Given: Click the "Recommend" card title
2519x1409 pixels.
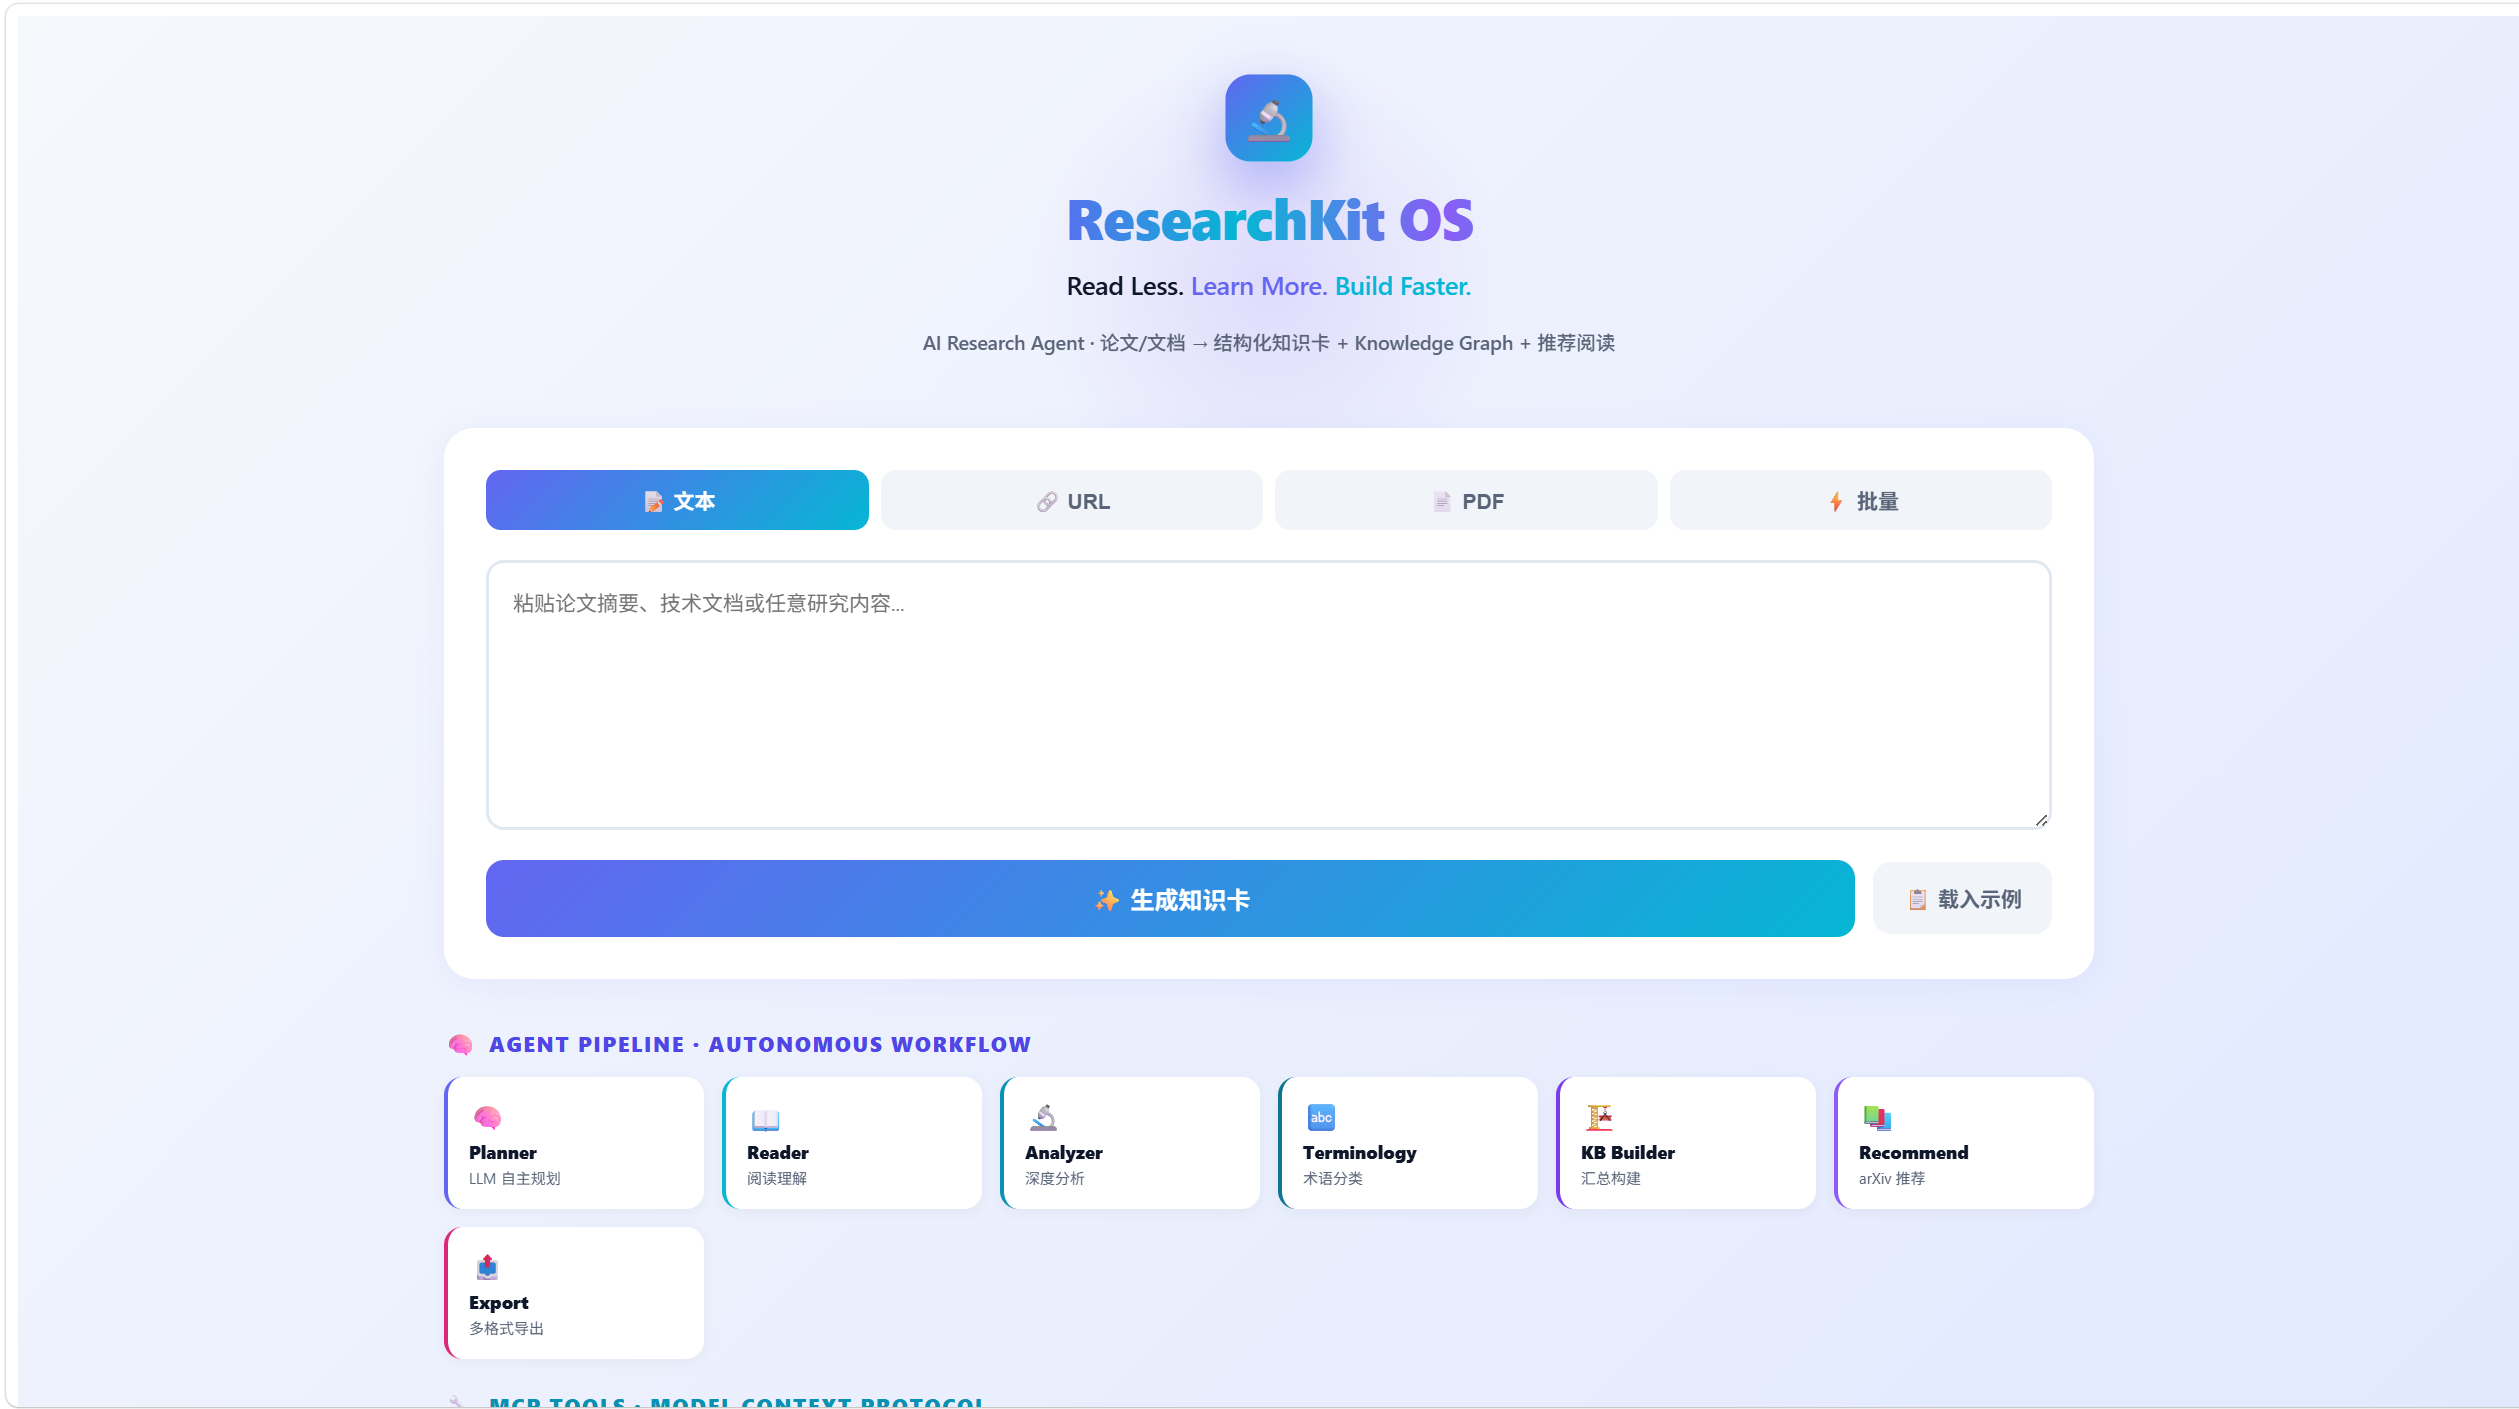Looking at the screenshot, I should [1914, 1152].
